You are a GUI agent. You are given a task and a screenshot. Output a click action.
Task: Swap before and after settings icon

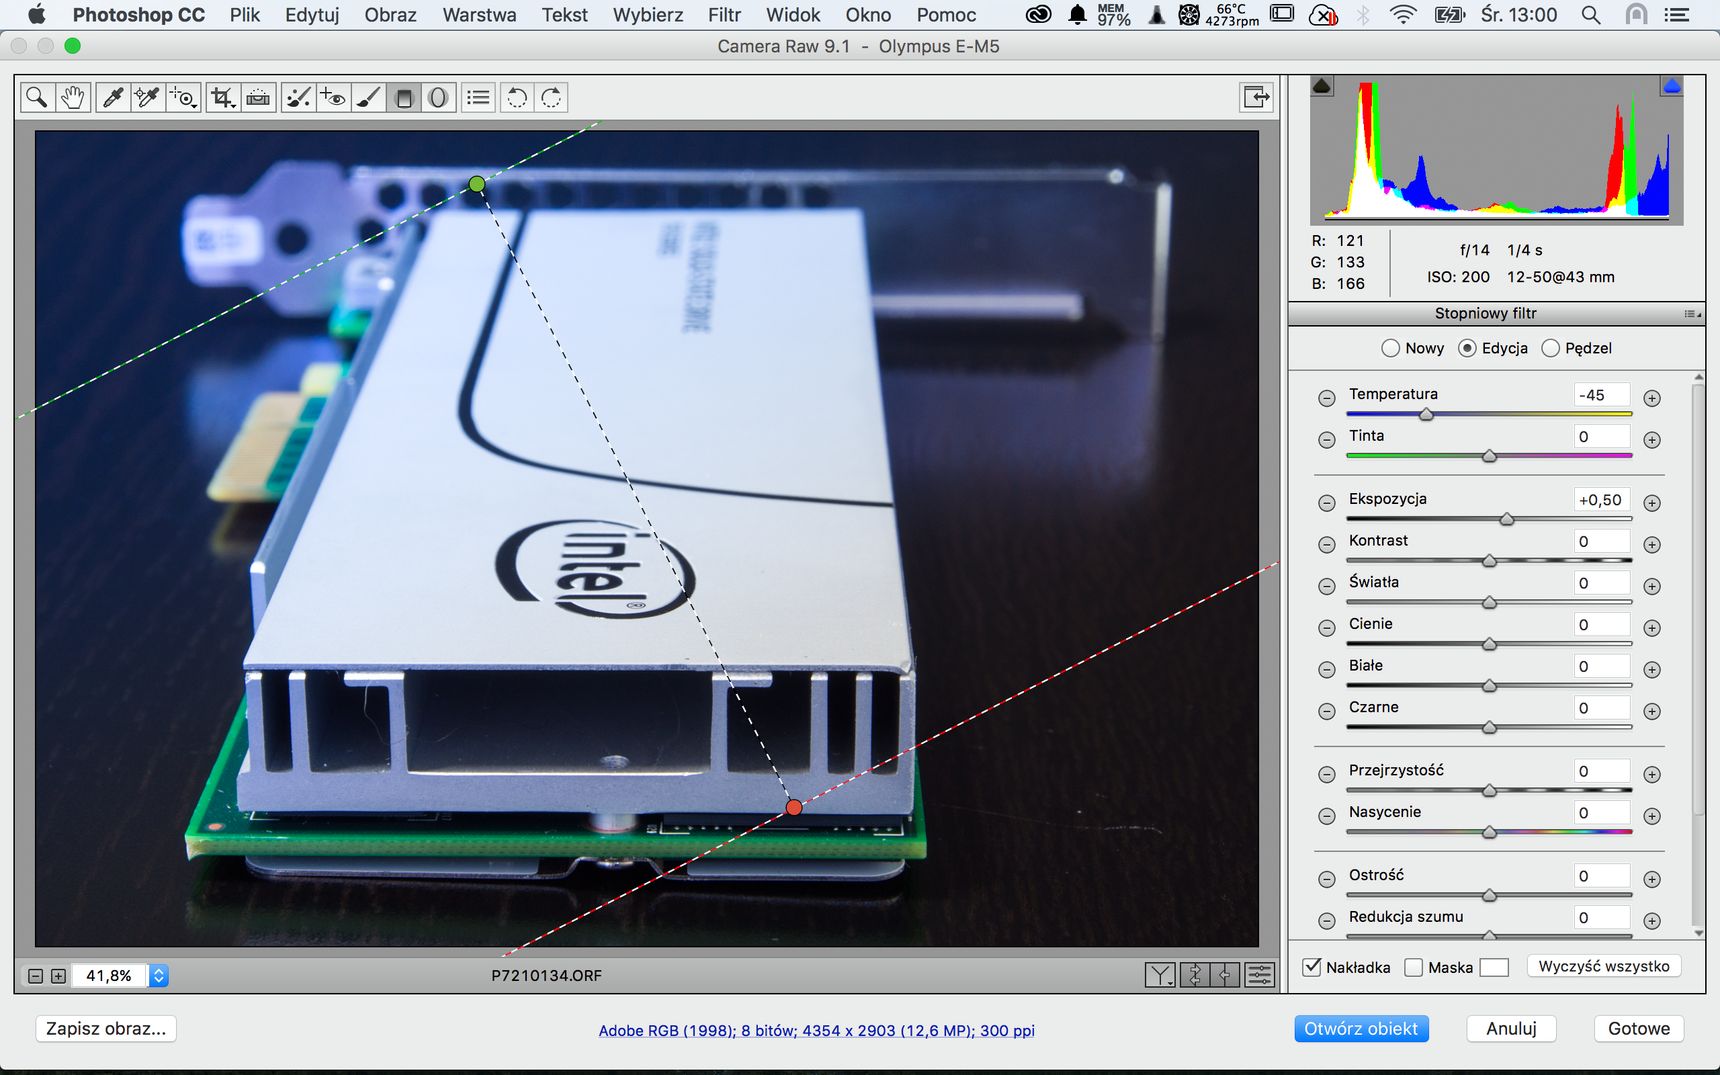pos(1194,975)
